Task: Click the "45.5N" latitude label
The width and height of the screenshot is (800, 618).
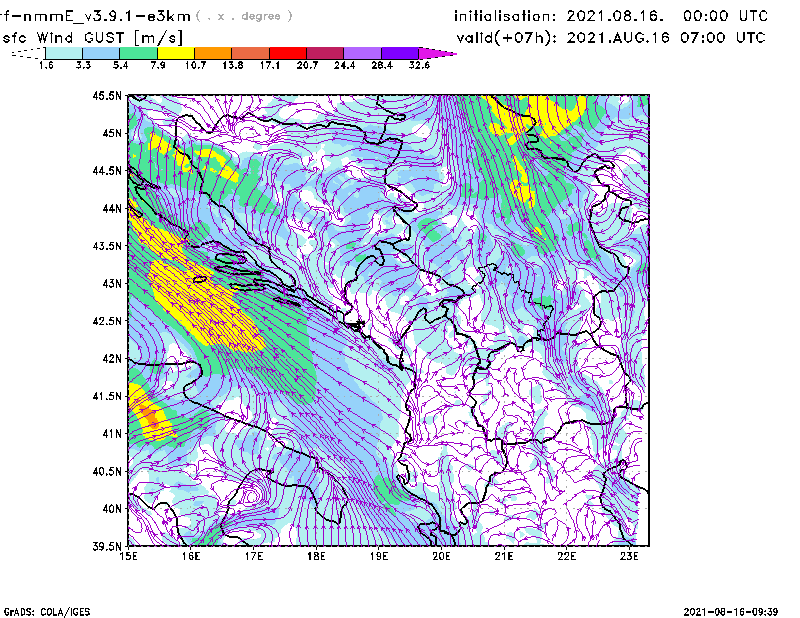Action: [107, 95]
